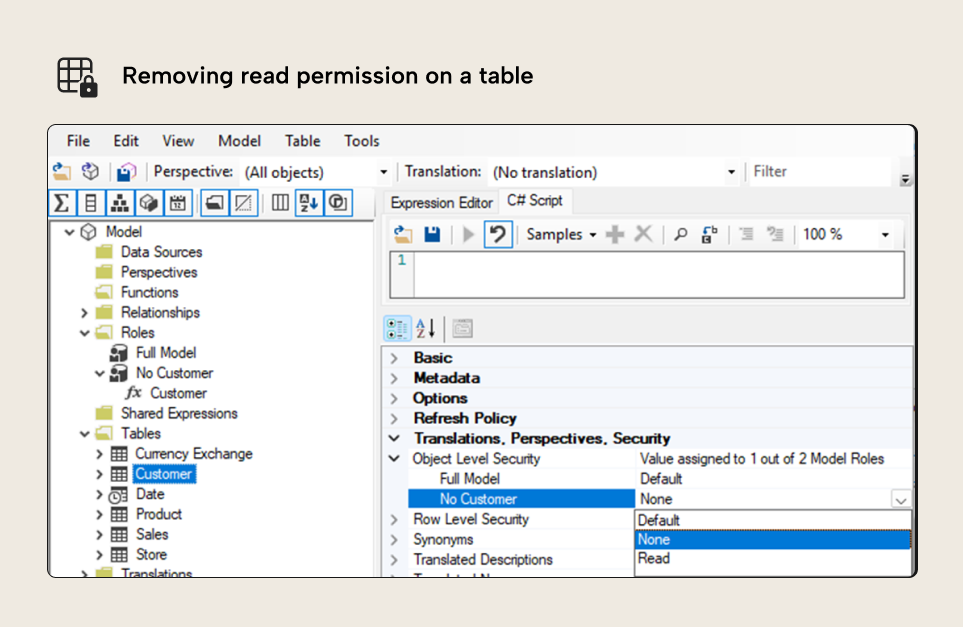Open the Samples dropdown in the script toolbar
The width and height of the screenshot is (963, 627).
(x=560, y=233)
